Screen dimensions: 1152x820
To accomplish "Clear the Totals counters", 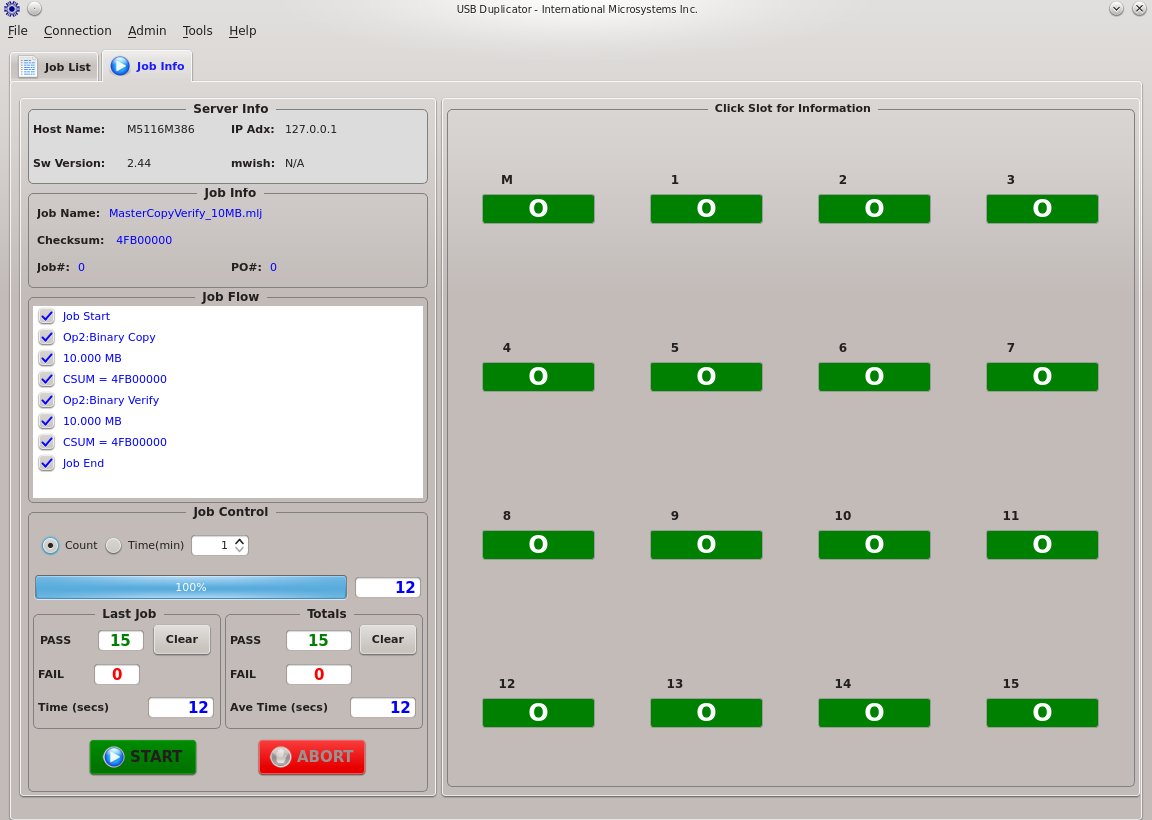I will [388, 639].
